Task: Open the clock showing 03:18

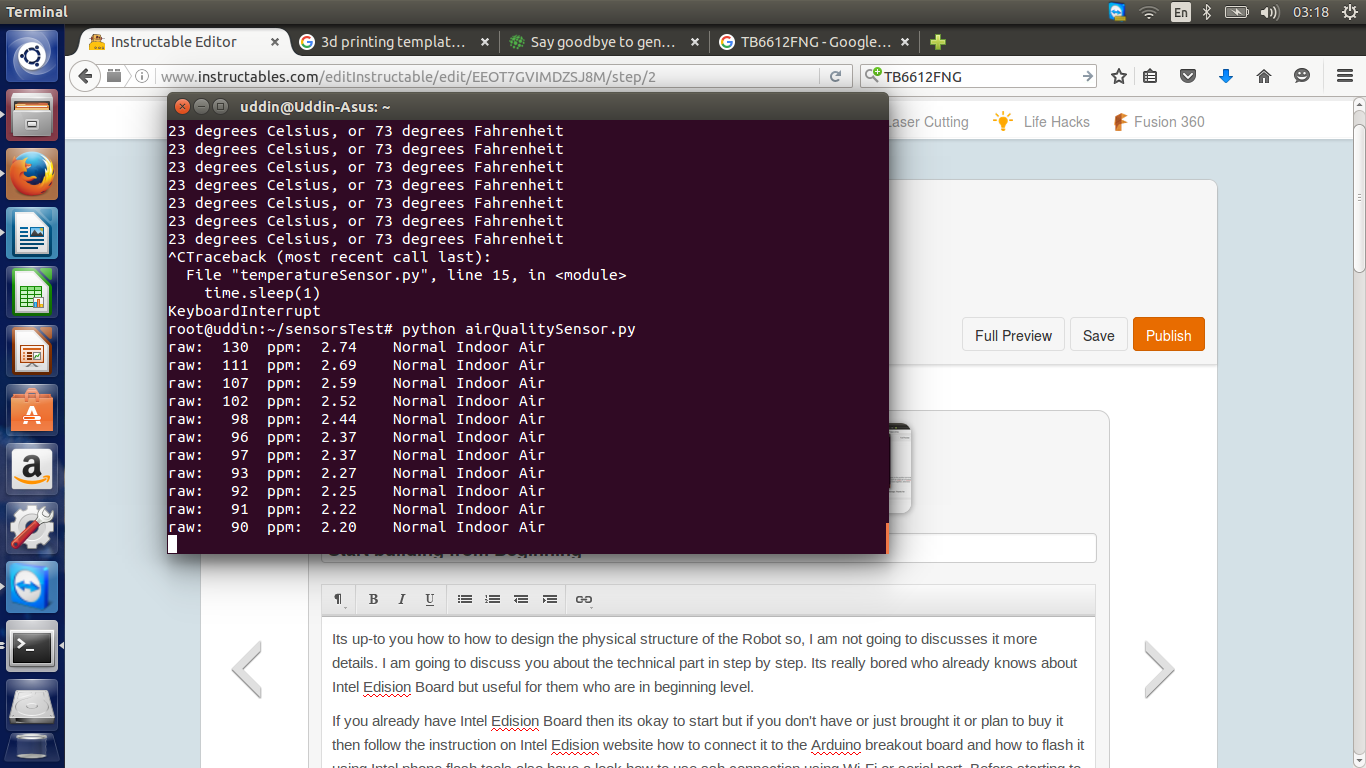Action: click(1310, 12)
